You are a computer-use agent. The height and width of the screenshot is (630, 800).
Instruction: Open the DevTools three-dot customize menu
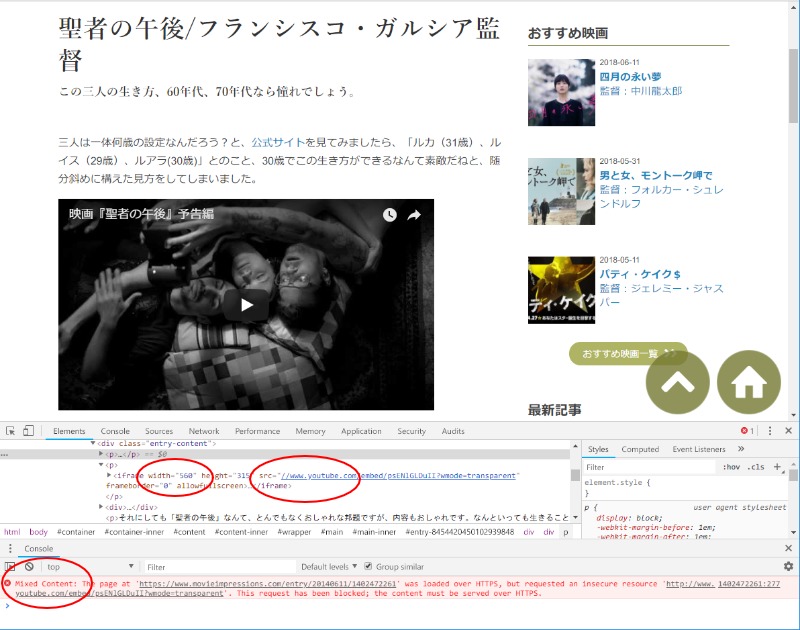click(770, 431)
